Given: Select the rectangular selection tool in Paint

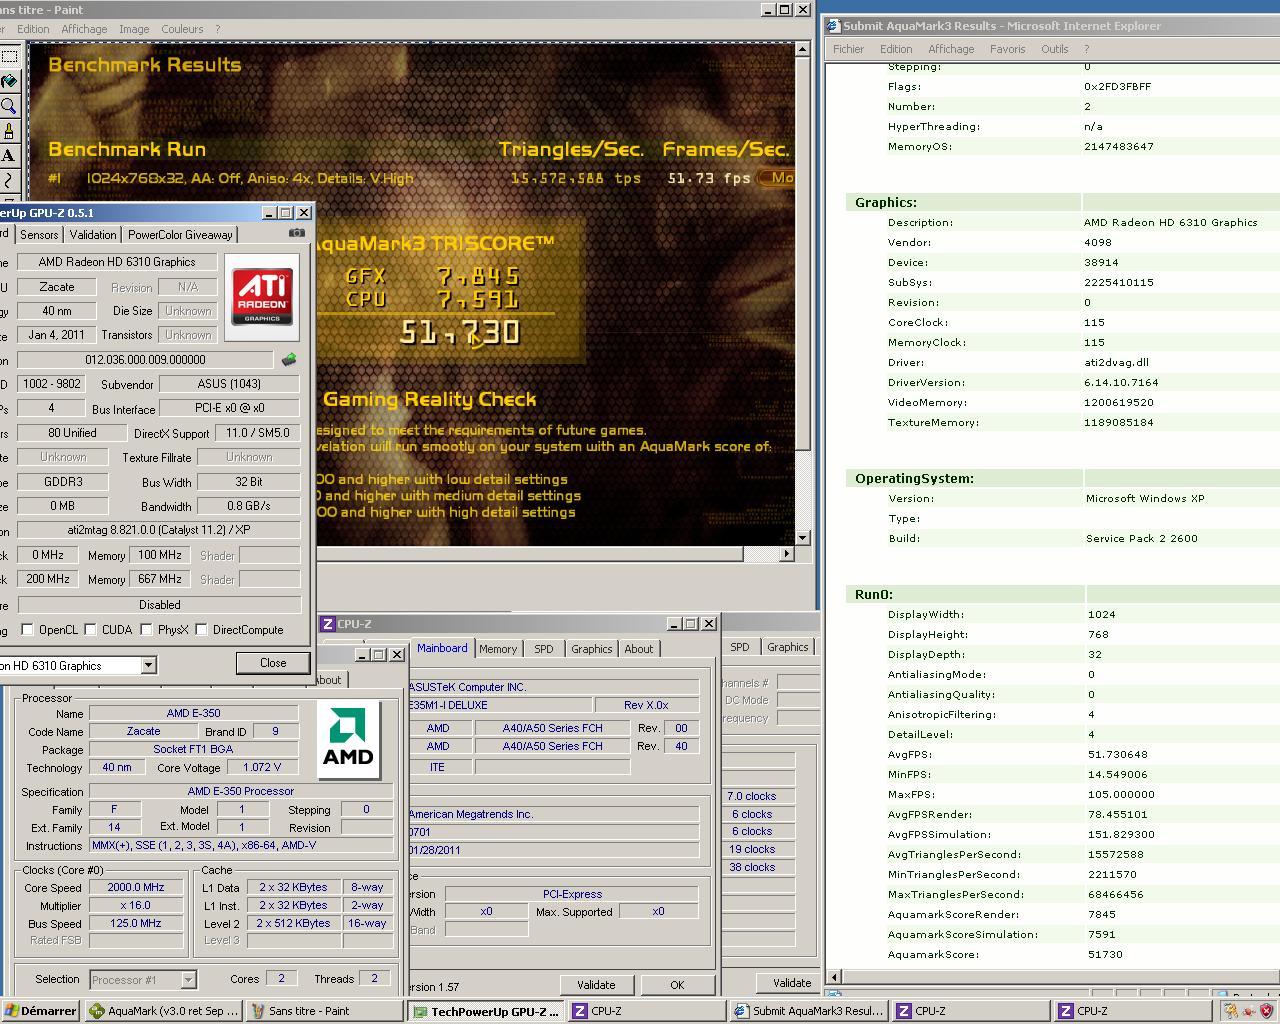Looking at the screenshot, I should pos(8,57).
